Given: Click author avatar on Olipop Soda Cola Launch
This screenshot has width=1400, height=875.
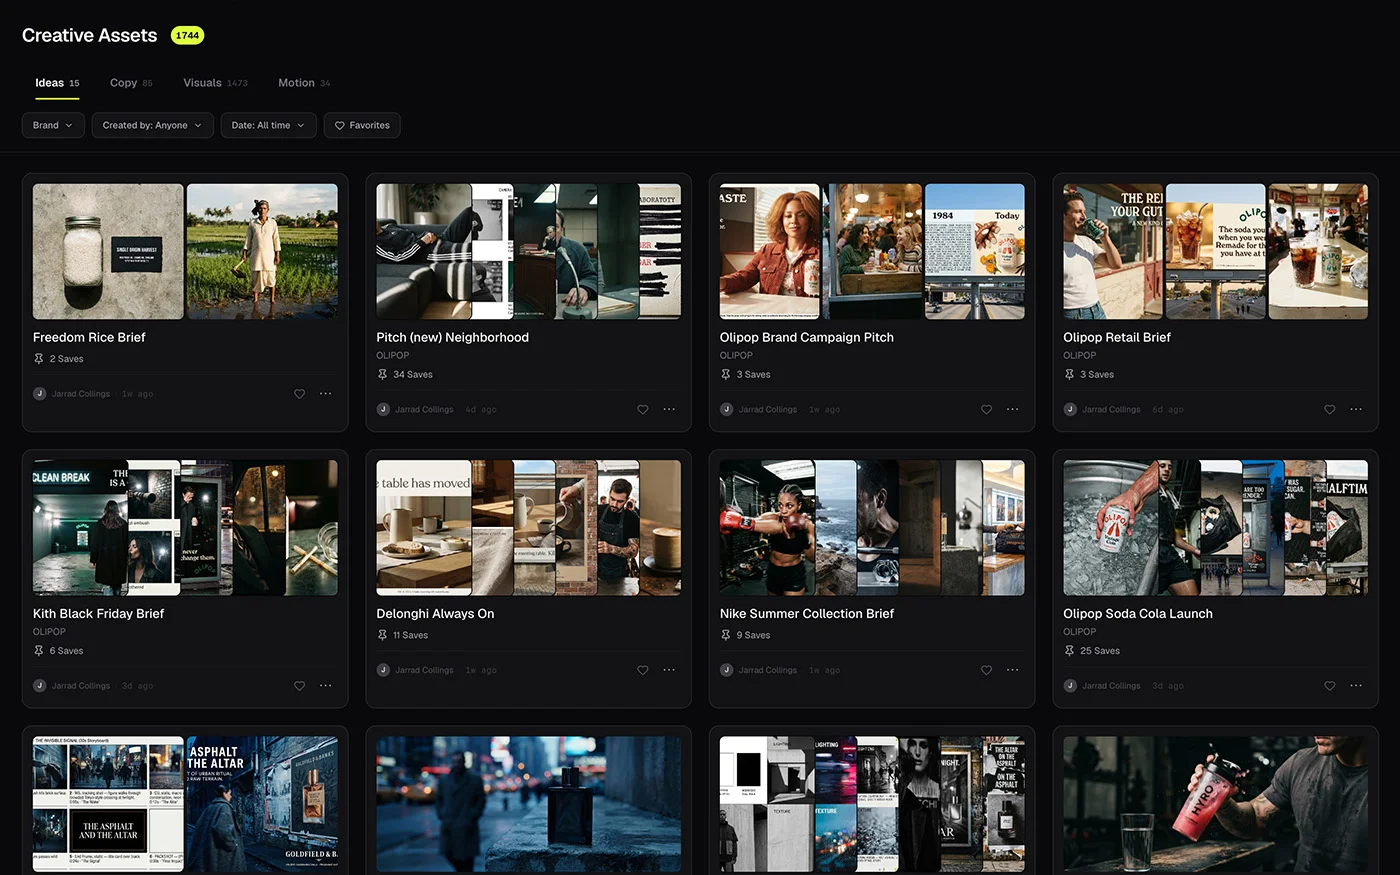Looking at the screenshot, I should (x=1070, y=686).
